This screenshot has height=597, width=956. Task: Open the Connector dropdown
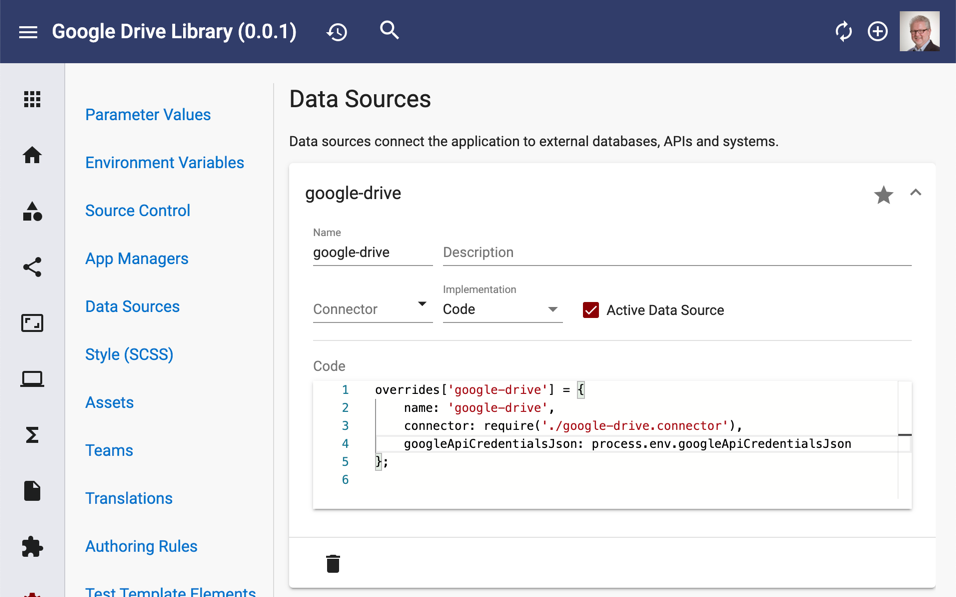pos(373,309)
